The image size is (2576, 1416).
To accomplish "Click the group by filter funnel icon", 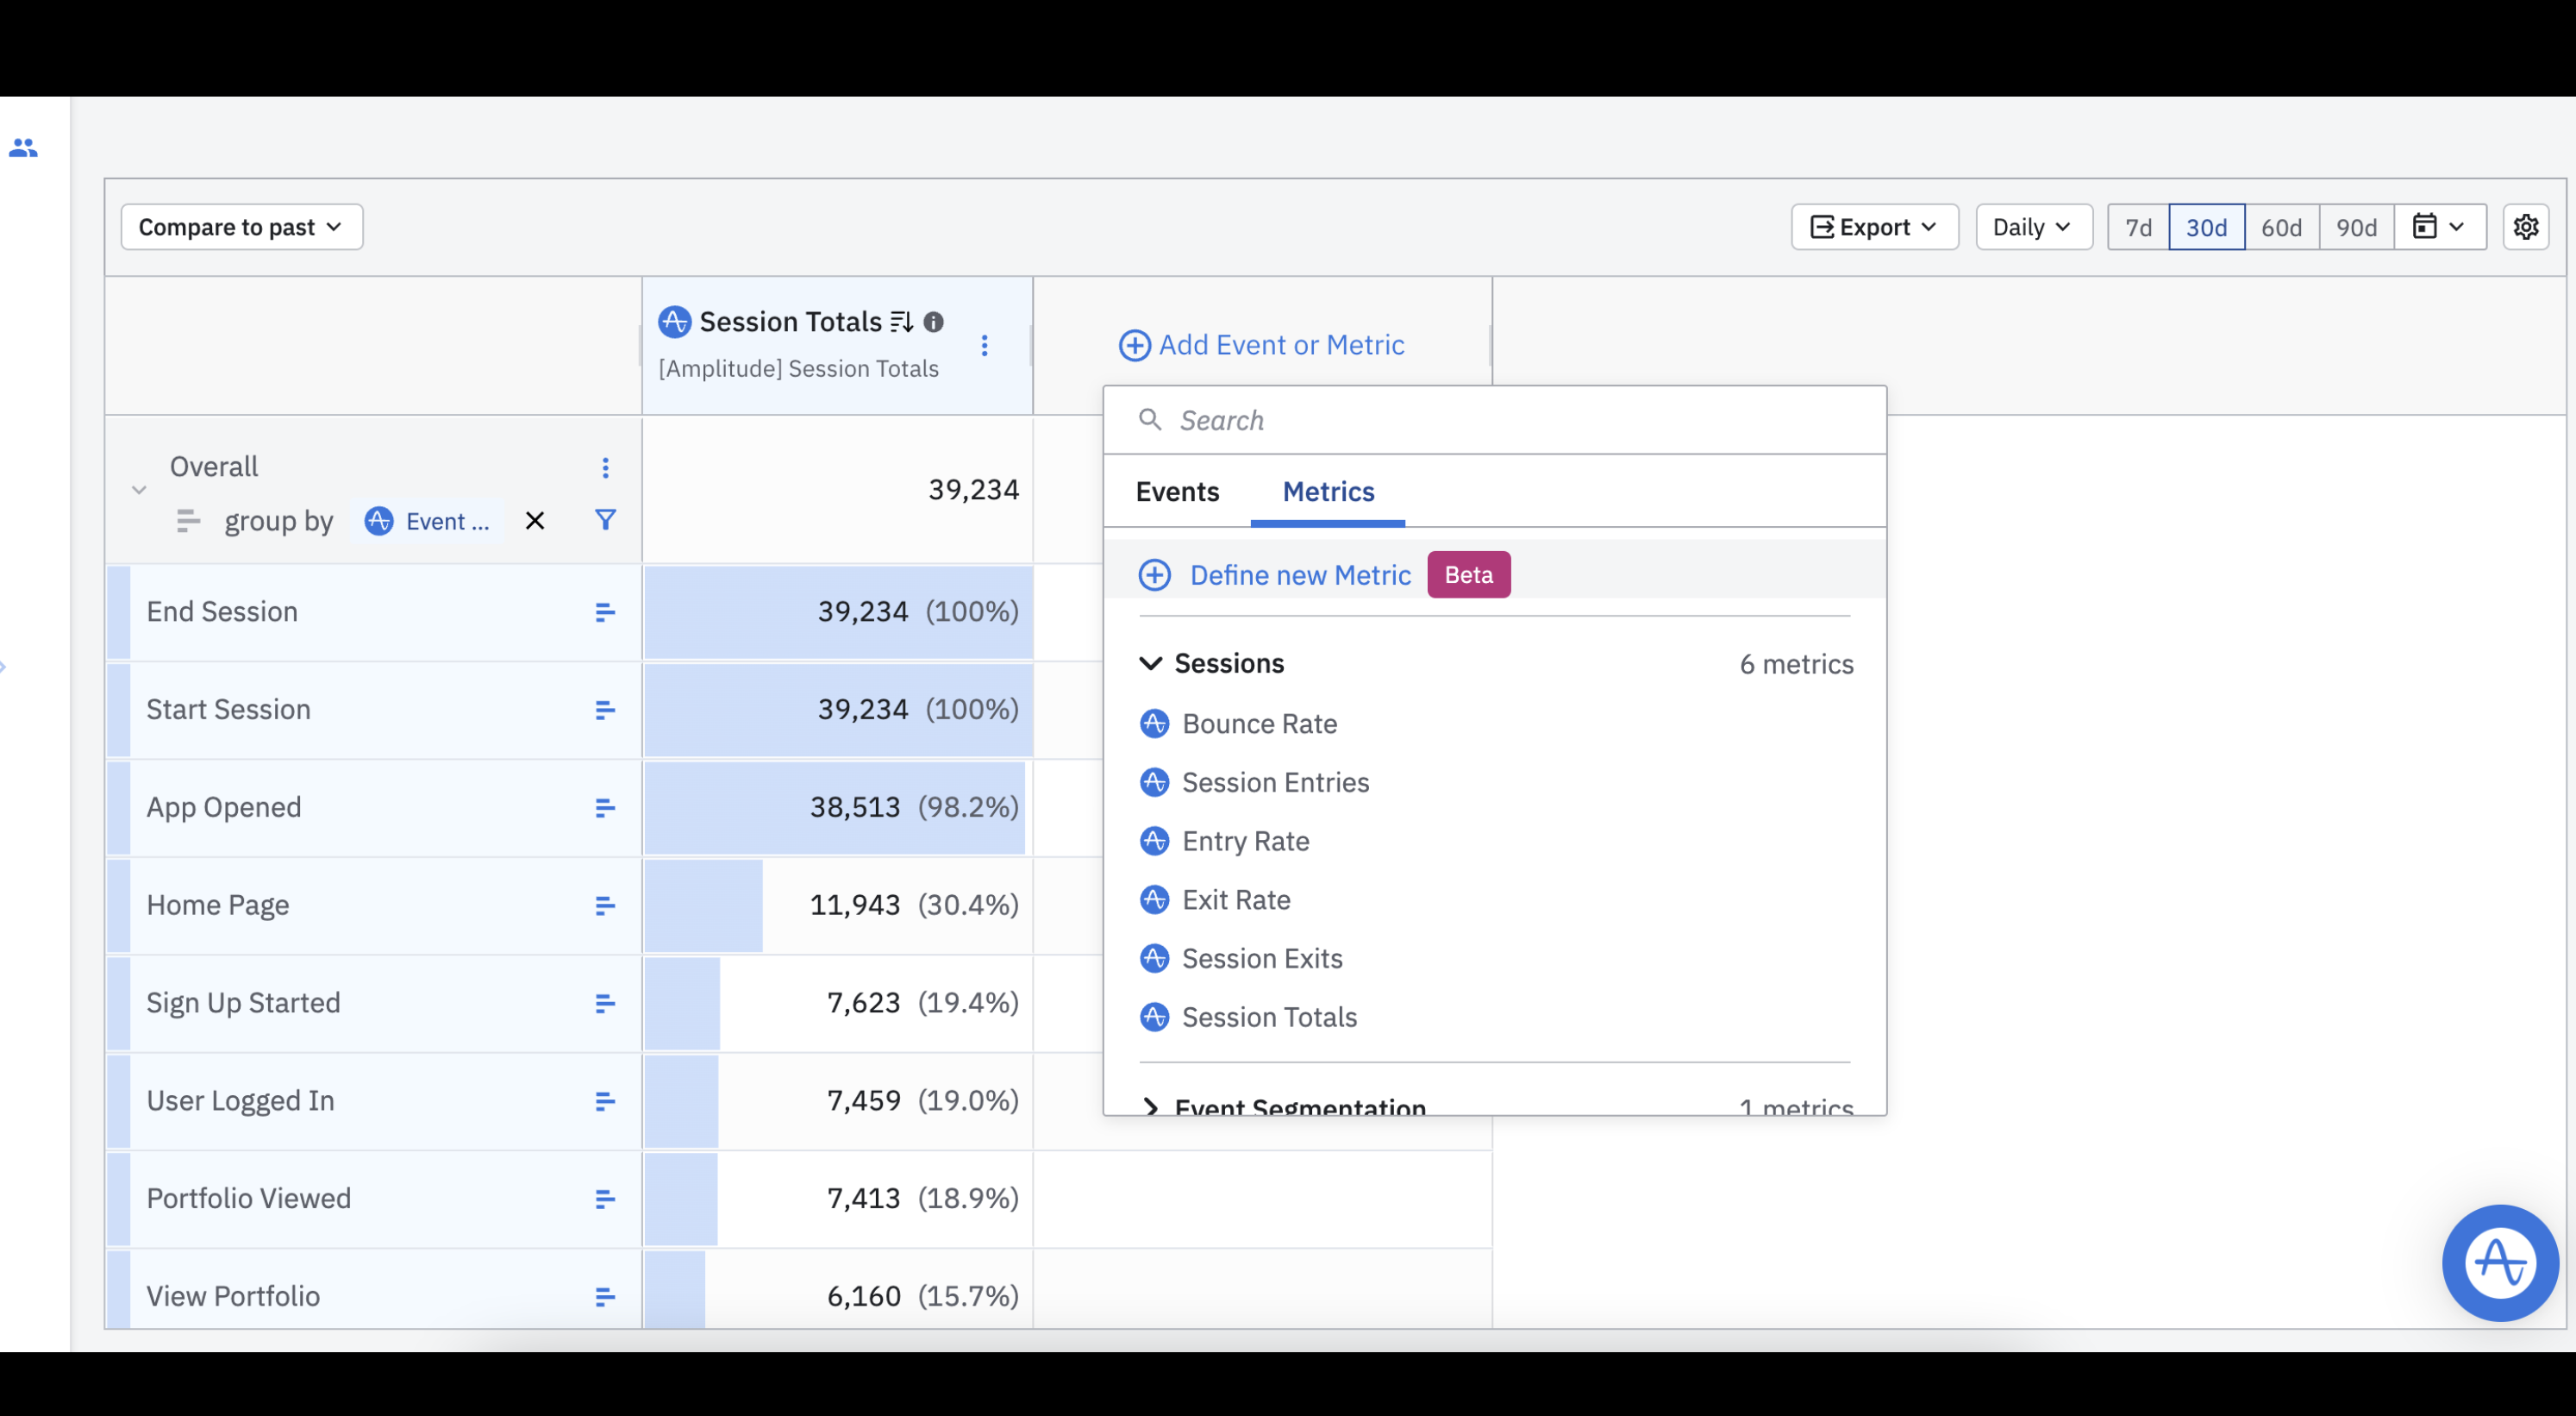I will [x=605, y=520].
